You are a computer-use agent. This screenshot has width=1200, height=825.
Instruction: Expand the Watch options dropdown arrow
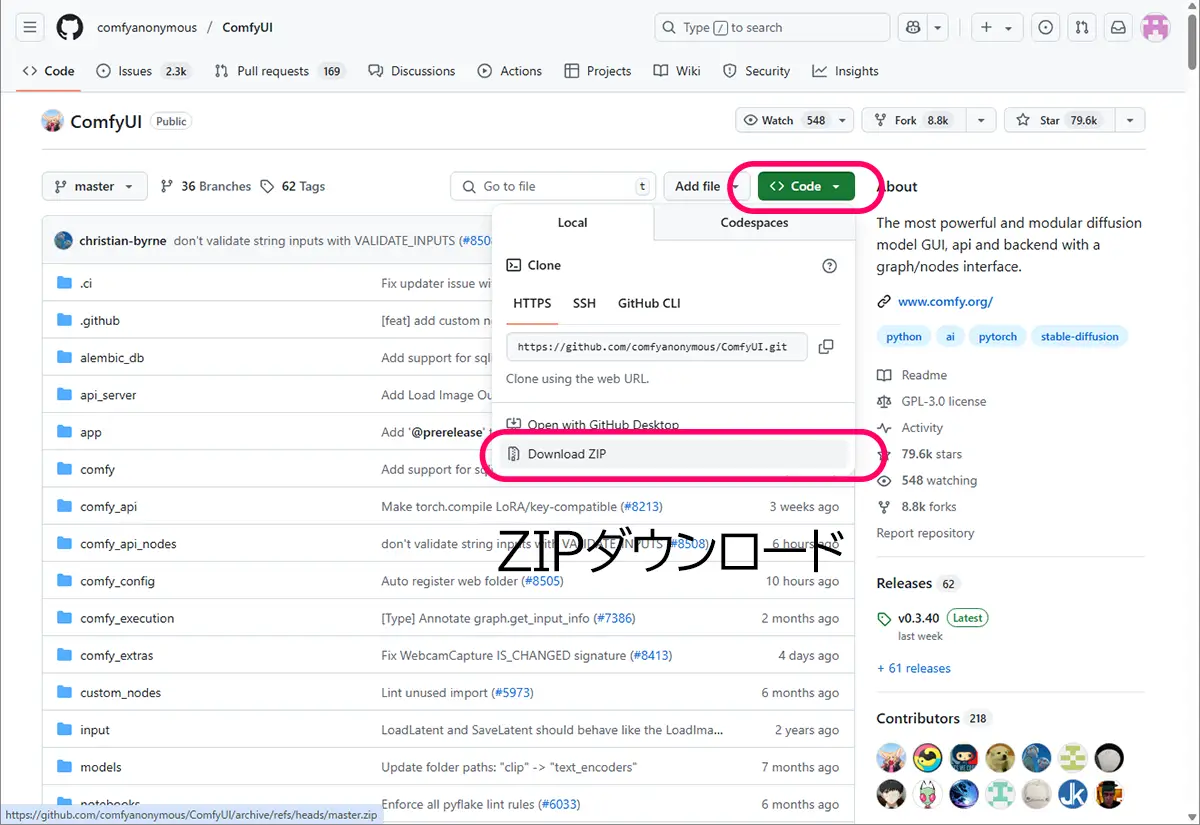[x=845, y=120]
